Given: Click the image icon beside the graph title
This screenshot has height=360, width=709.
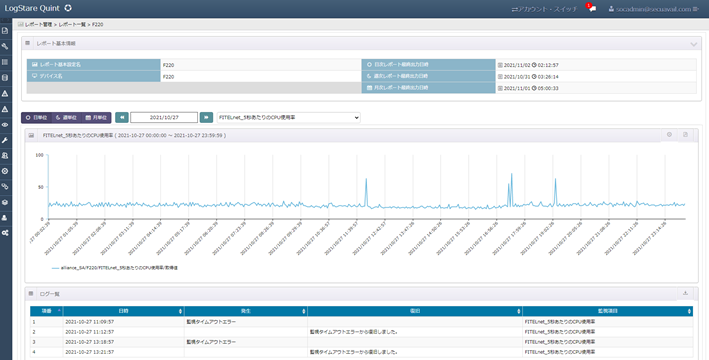Looking at the screenshot, I should tap(31, 135).
